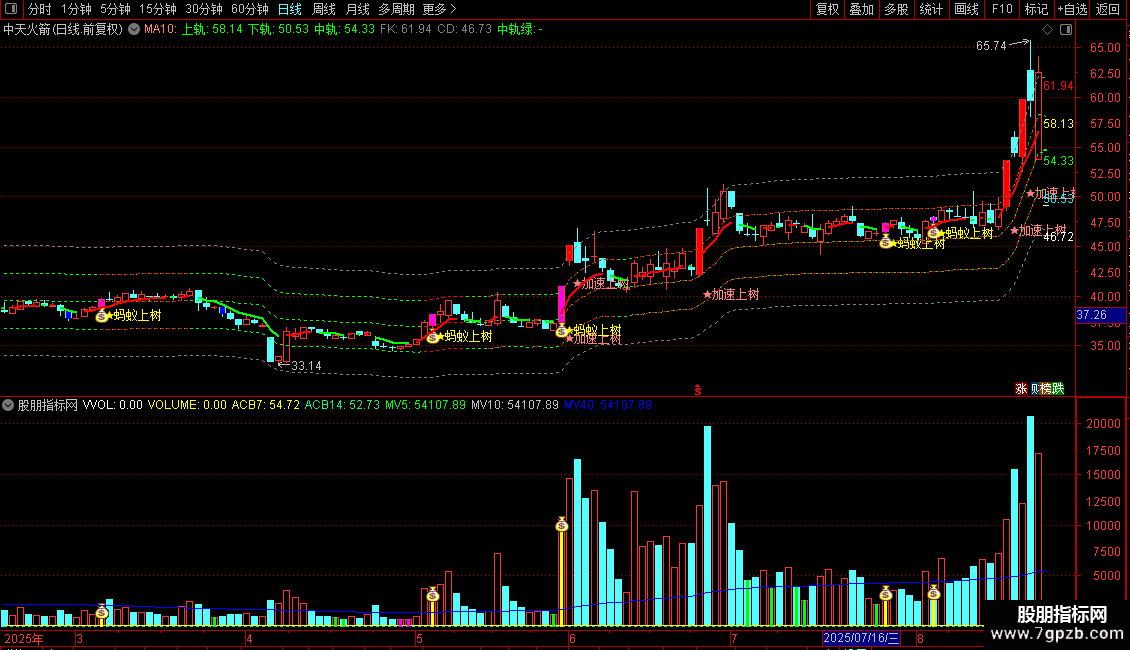This screenshot has width=1130, height=650.
Task: Select the 5分钟 period tab
Action: click(115, 9)
